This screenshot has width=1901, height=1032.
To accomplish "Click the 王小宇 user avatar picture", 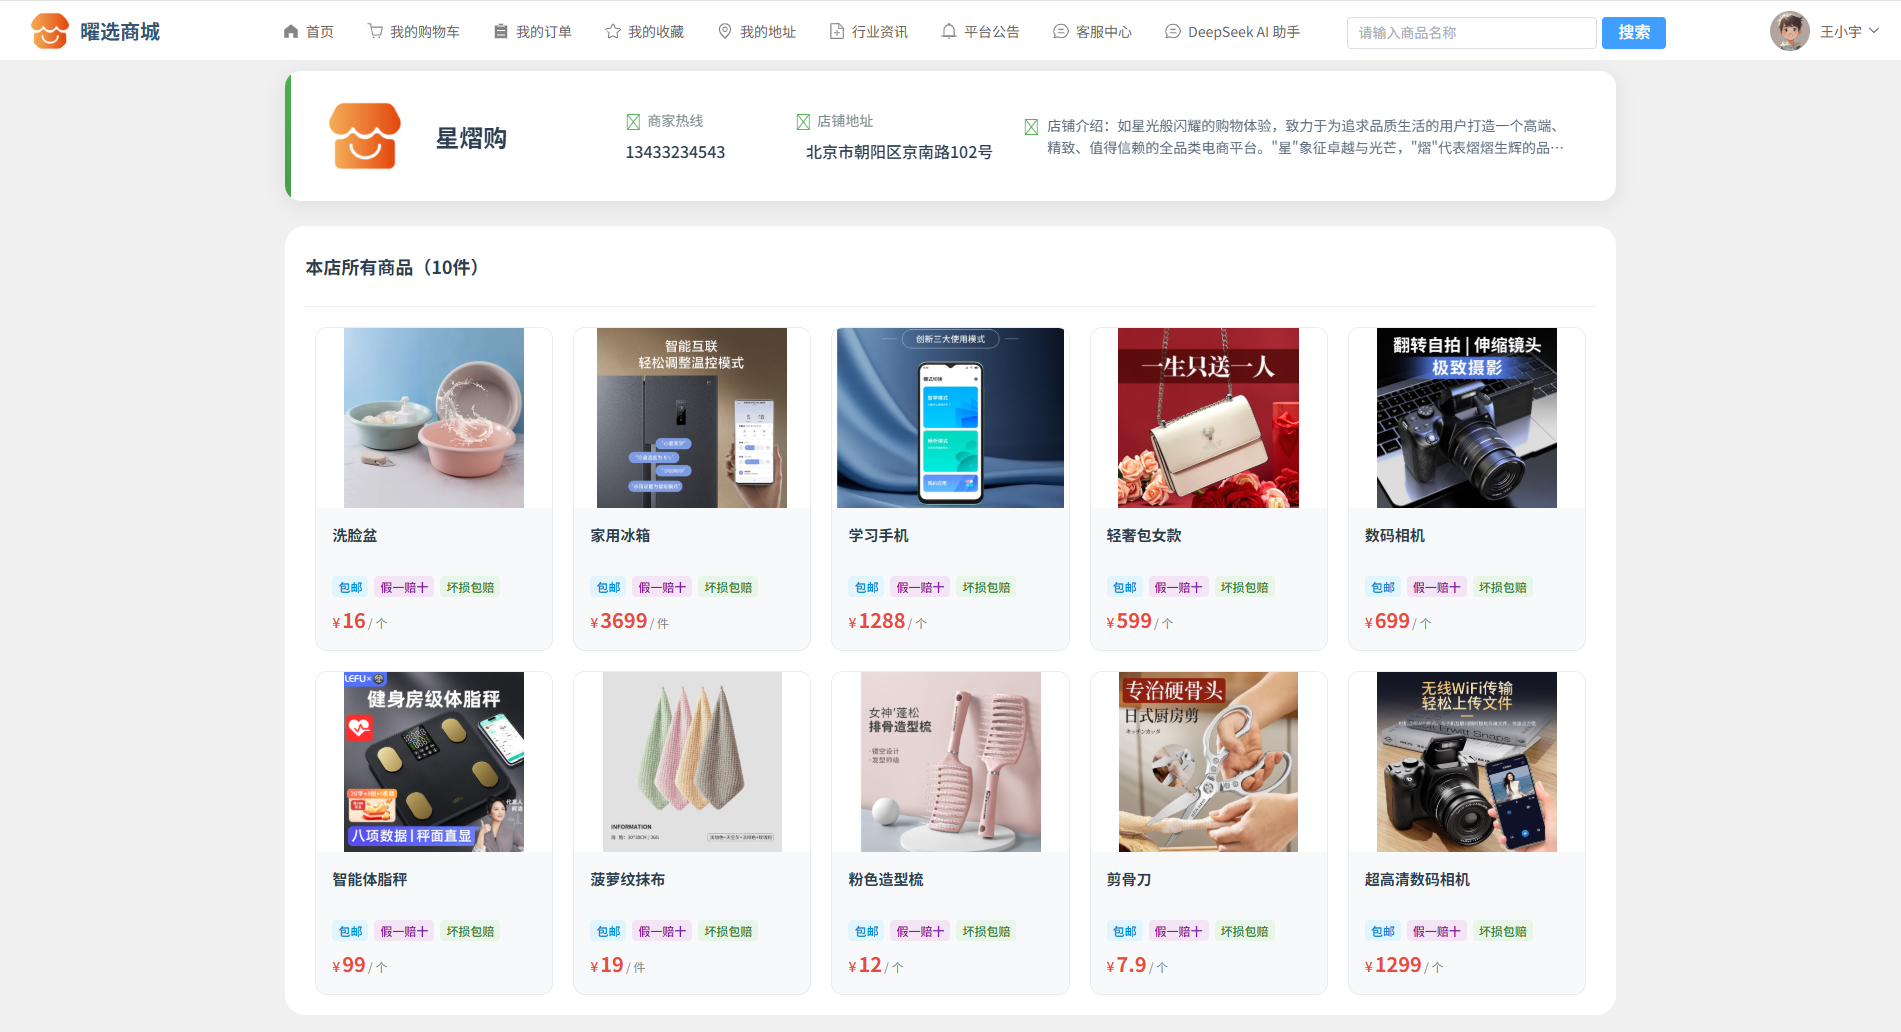I will click(x=1790, y=31).
